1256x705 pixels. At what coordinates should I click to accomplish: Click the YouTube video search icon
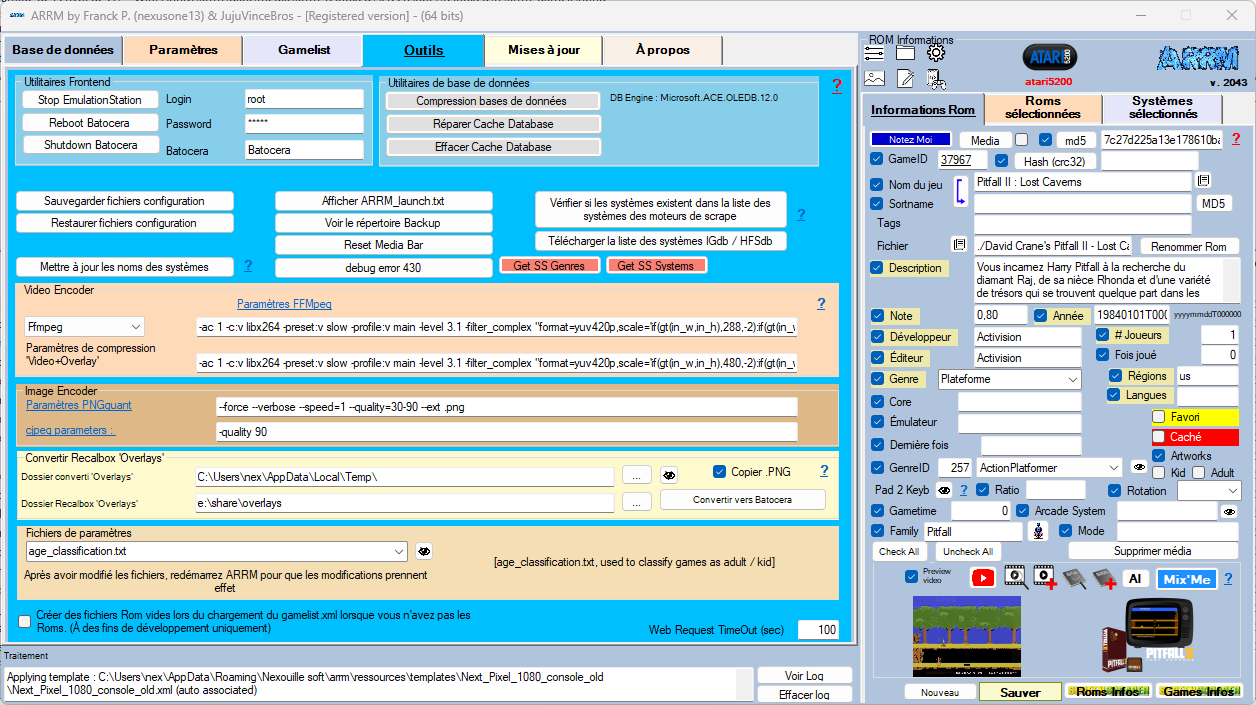(983, 578)
